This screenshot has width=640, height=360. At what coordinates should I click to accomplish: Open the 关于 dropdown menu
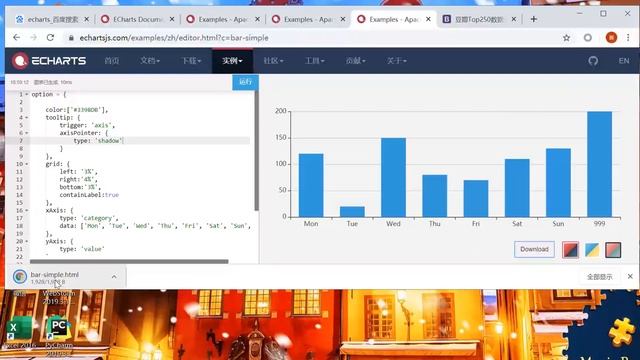(397, 61)
